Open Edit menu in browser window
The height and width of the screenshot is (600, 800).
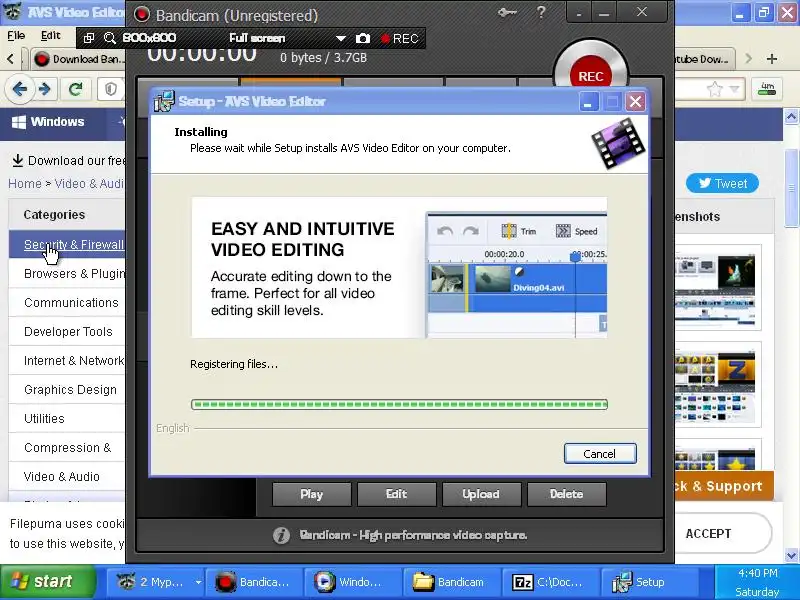click(51, 36)
